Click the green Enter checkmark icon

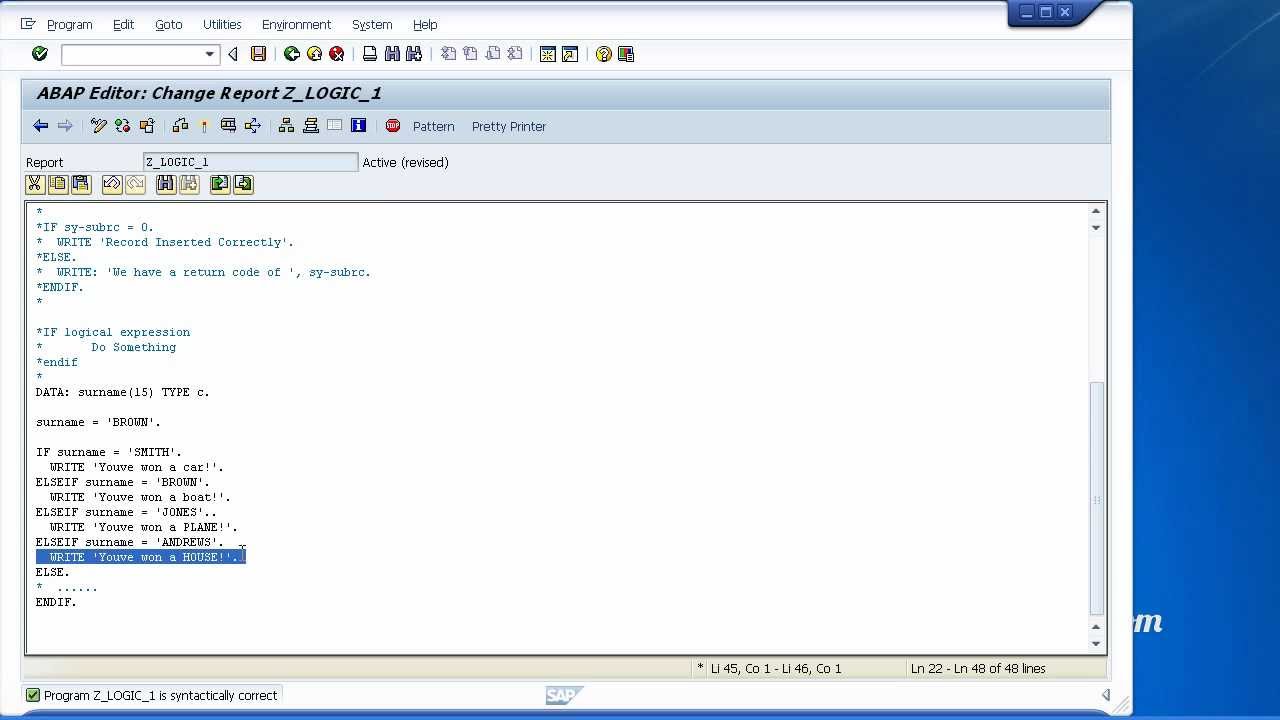pos(40,54)
